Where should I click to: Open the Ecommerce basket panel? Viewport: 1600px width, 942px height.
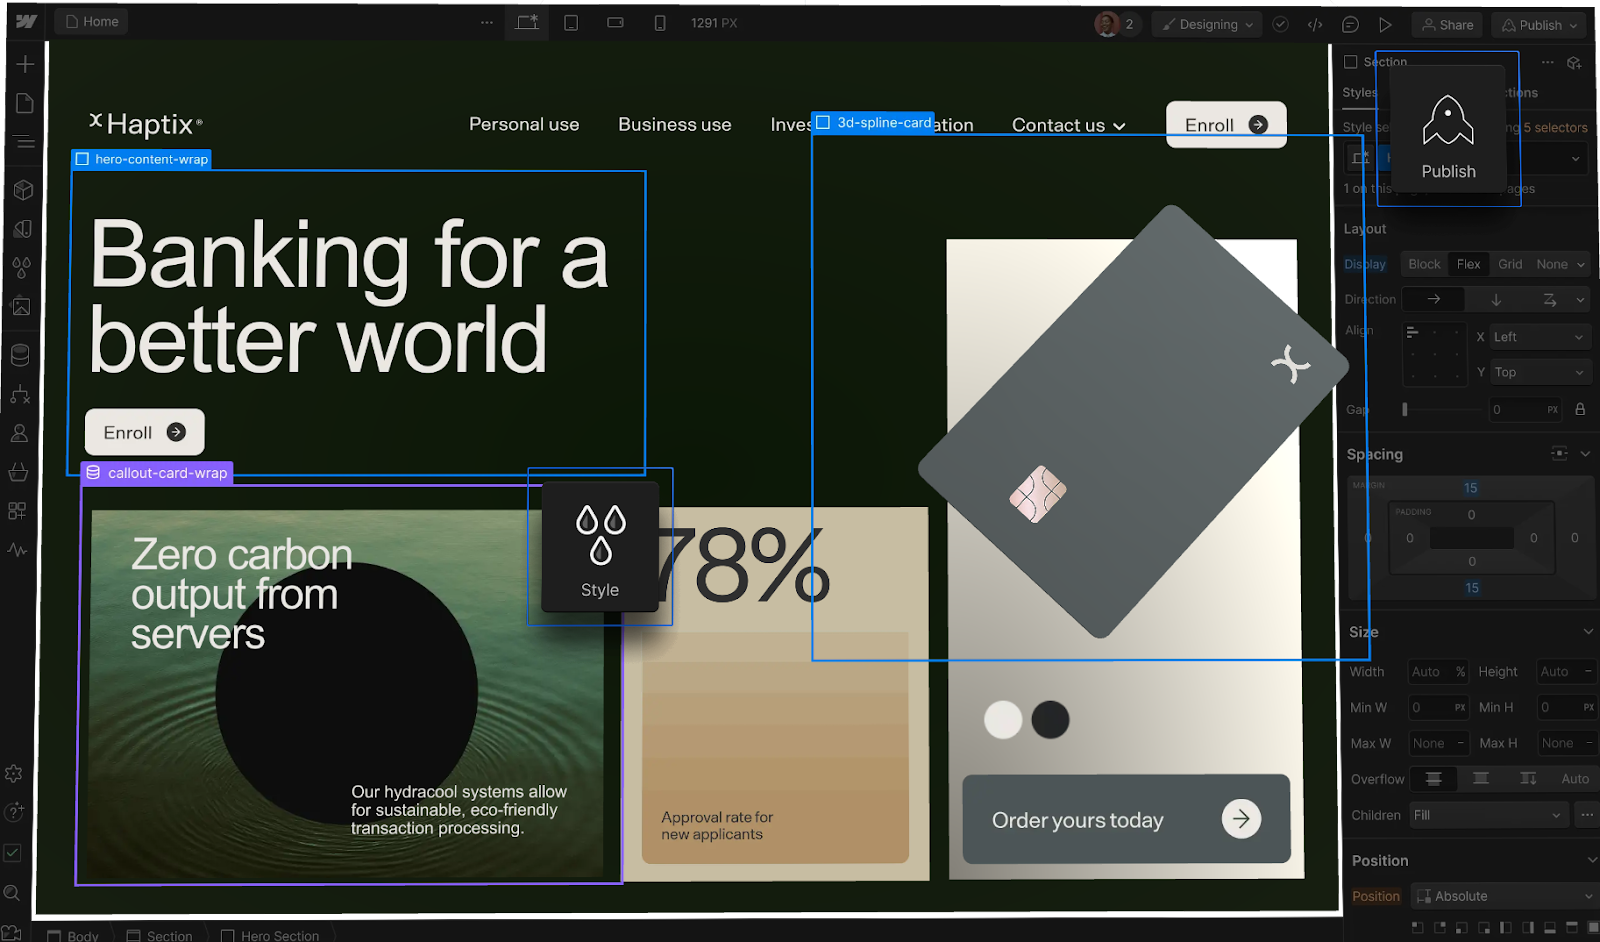tap(18, 471)
